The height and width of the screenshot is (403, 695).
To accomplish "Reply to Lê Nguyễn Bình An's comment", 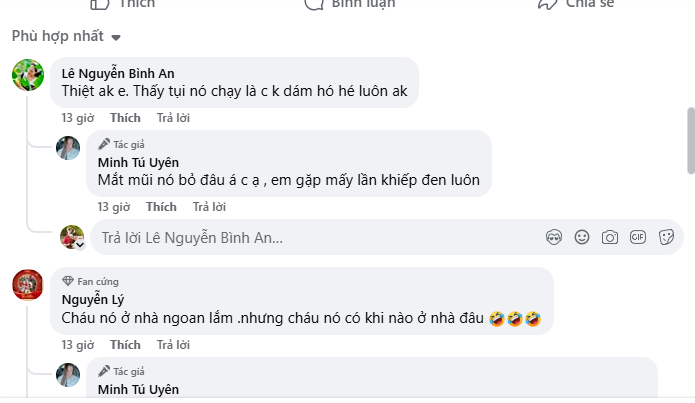I will coord(173,118).
